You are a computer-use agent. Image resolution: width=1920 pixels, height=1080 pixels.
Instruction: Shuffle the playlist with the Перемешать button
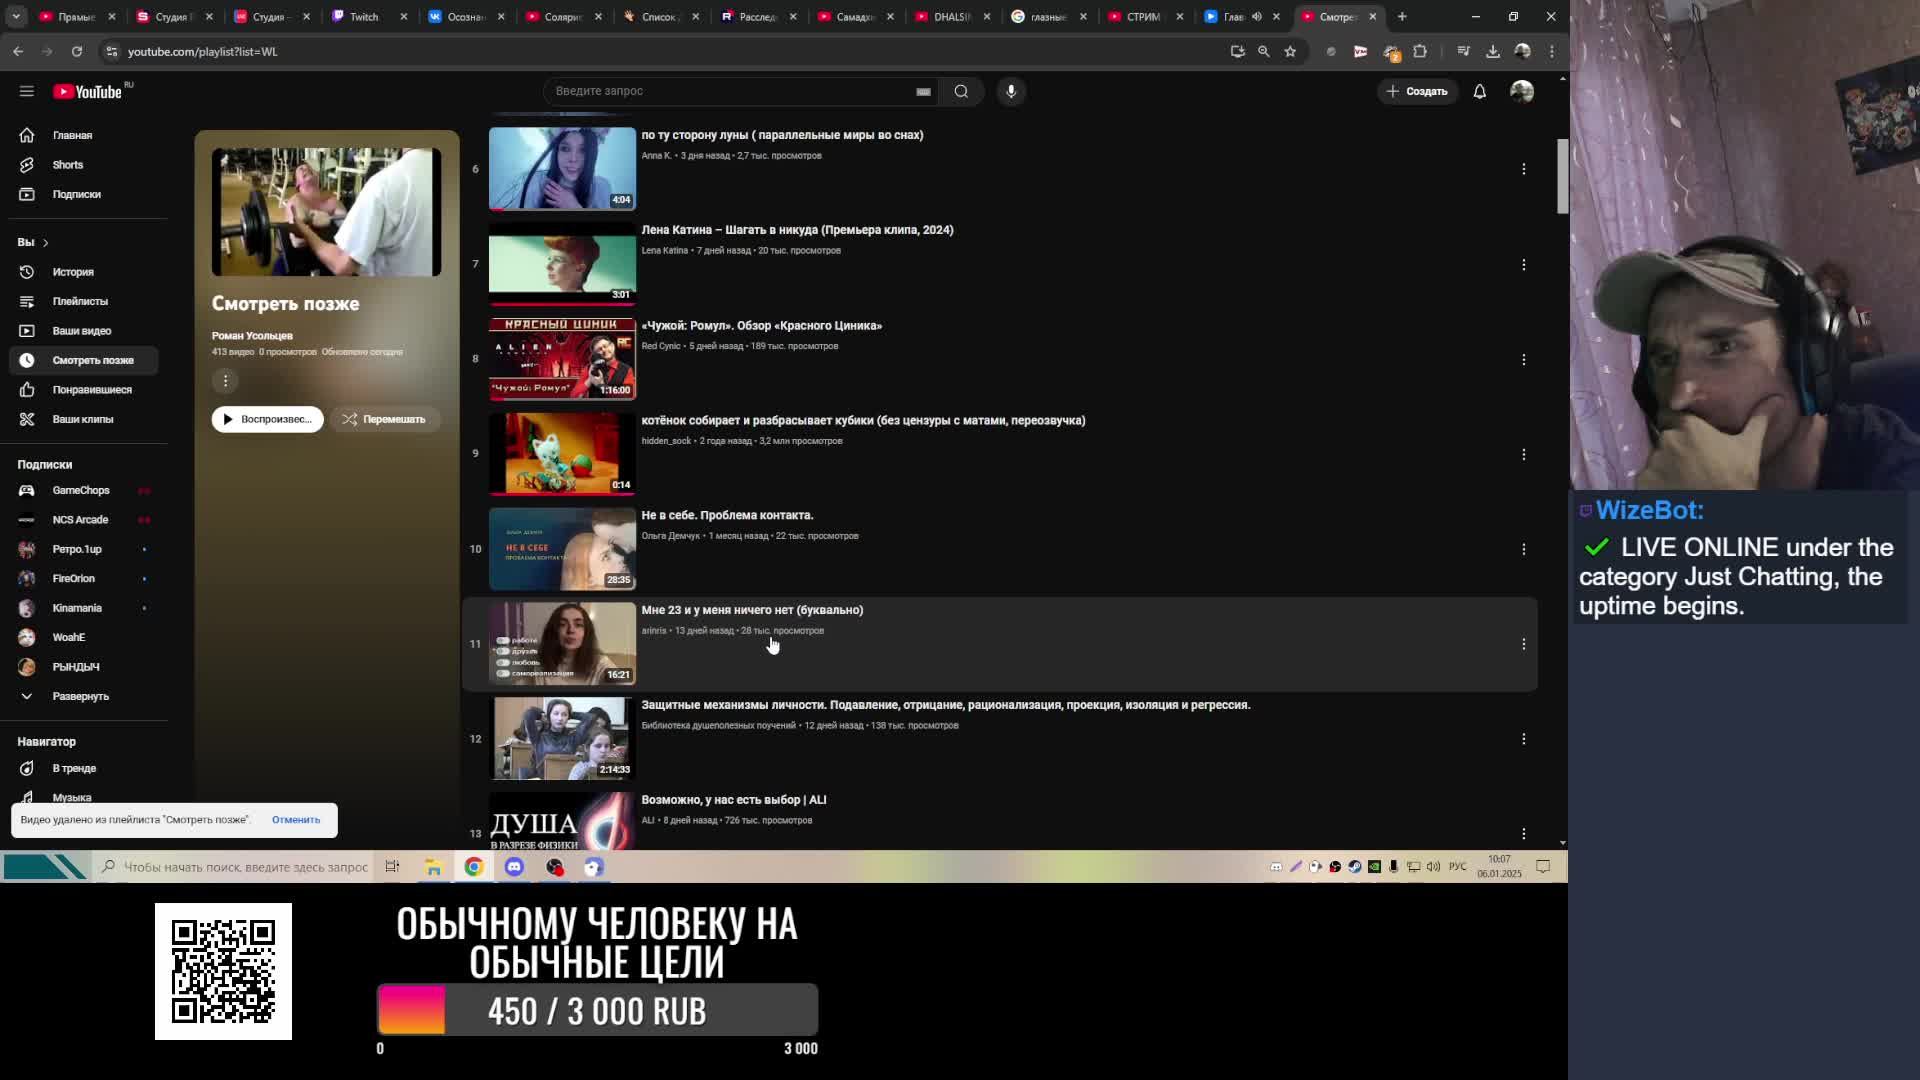pos(384,419)
